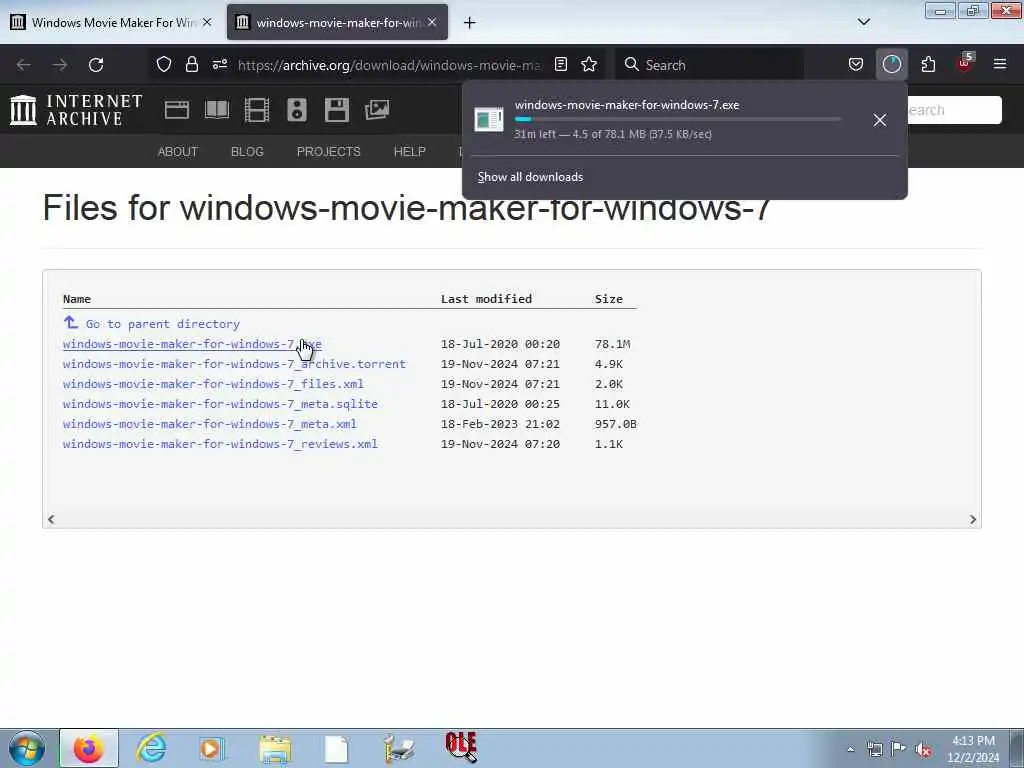Open the _meta.sqlite file link
This screenshot has height=768, width=1024.
click(220, 404)
